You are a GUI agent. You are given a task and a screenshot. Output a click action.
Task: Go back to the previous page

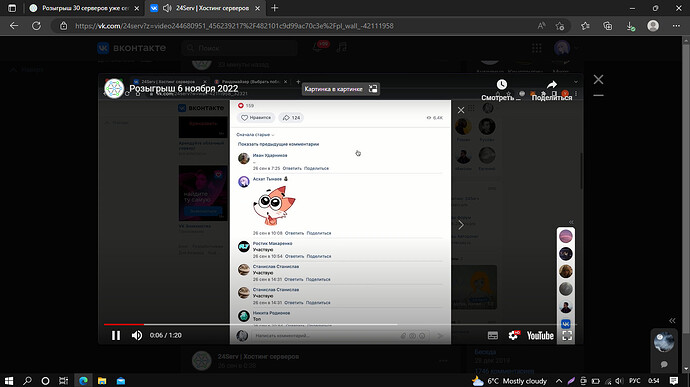click(x=14, y=26)
